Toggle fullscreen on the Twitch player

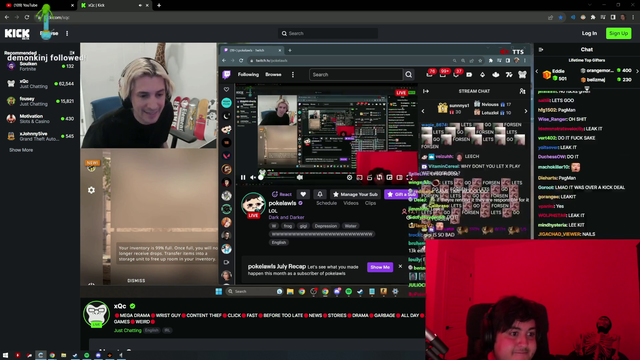[409, 178]
